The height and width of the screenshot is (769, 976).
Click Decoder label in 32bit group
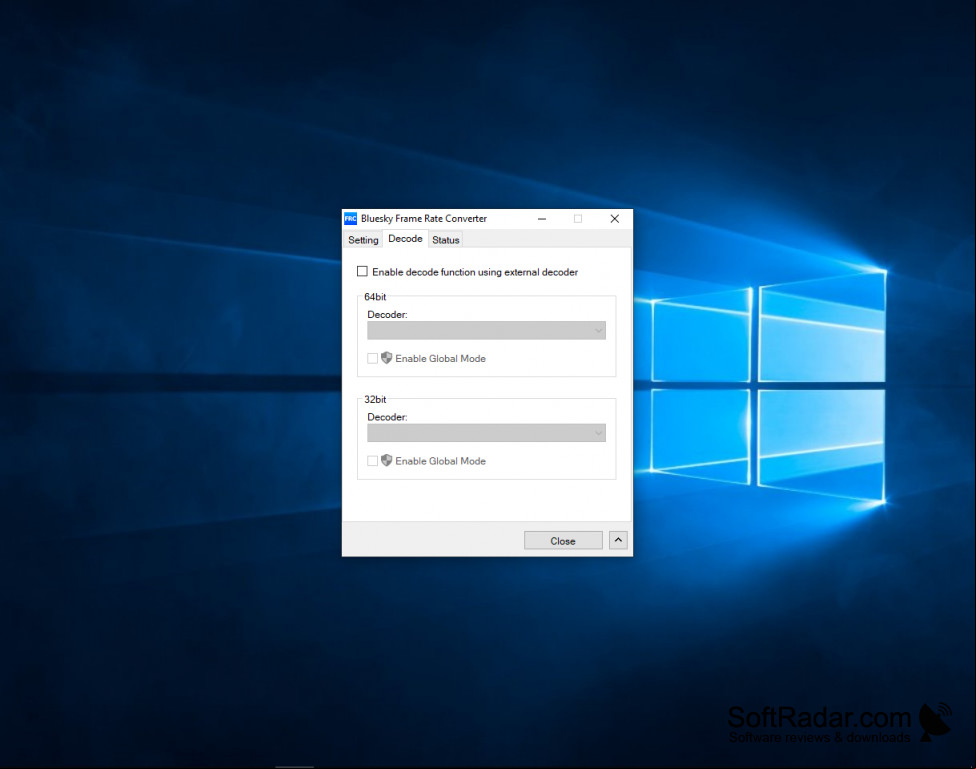(387, 417)
